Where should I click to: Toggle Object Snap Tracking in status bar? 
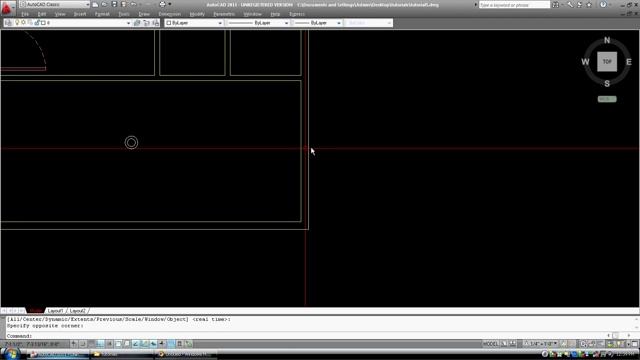tap(136, 344)
